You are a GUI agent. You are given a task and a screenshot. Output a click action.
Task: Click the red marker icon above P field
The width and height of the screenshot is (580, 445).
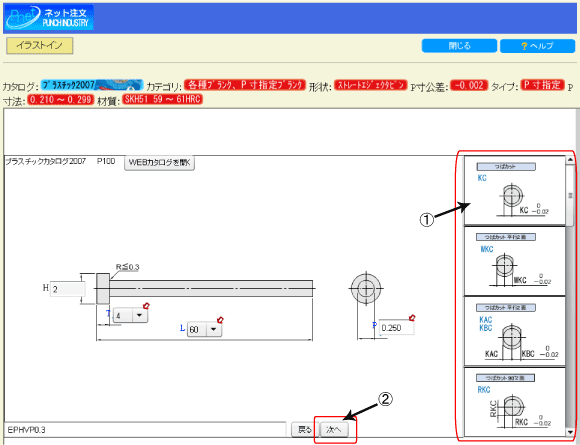pyautogui.click(x=412, y=318)
